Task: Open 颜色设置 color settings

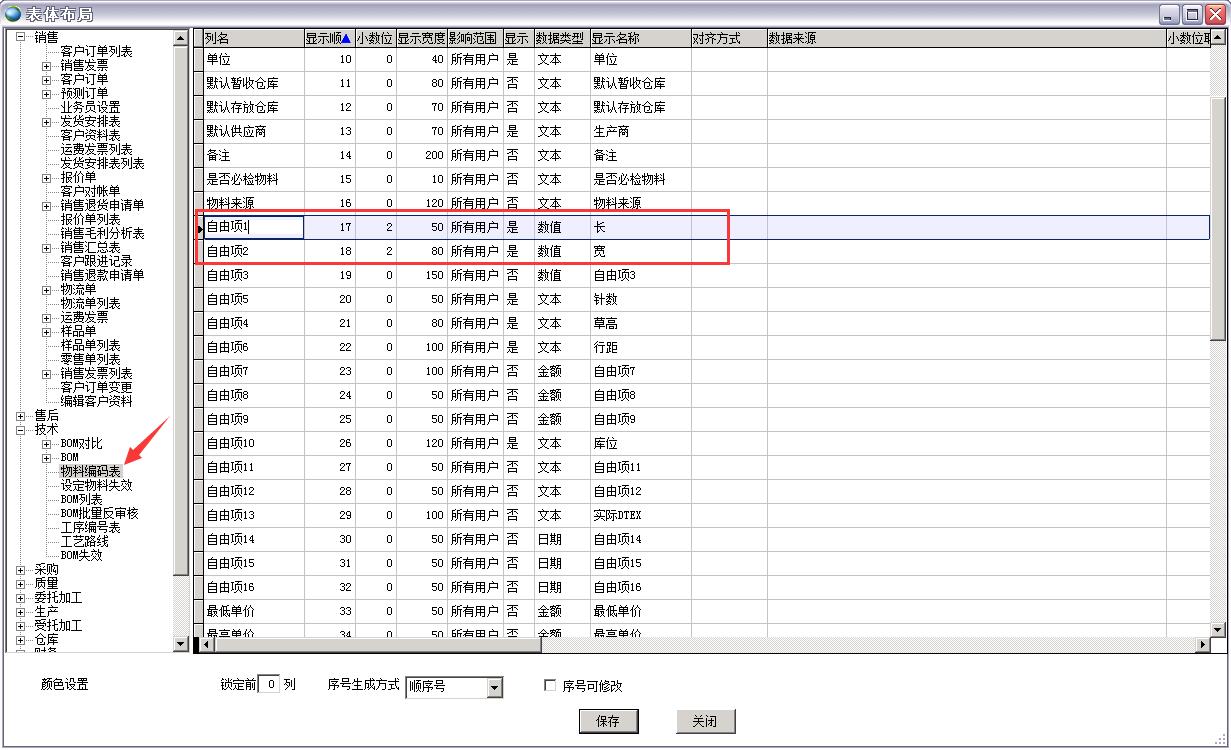Action: click(x=64, y=685)
